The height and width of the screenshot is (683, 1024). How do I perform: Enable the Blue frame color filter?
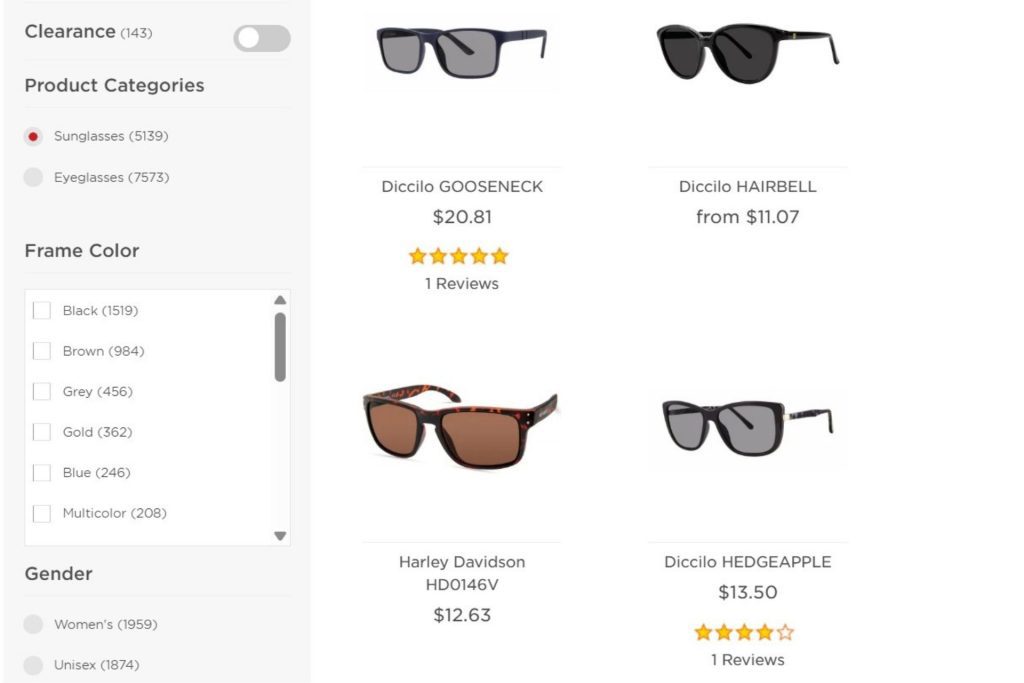(41, 472)
